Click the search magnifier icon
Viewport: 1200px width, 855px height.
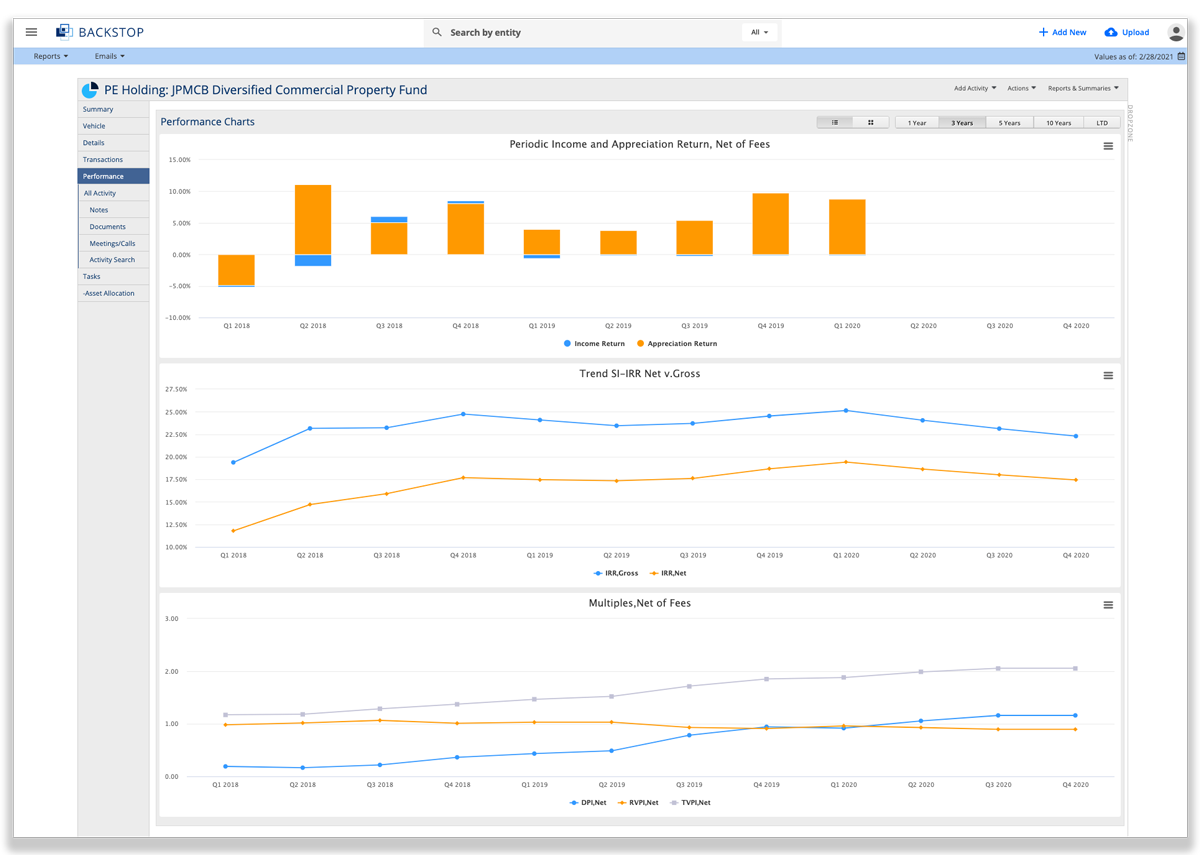tap(437, 32)
